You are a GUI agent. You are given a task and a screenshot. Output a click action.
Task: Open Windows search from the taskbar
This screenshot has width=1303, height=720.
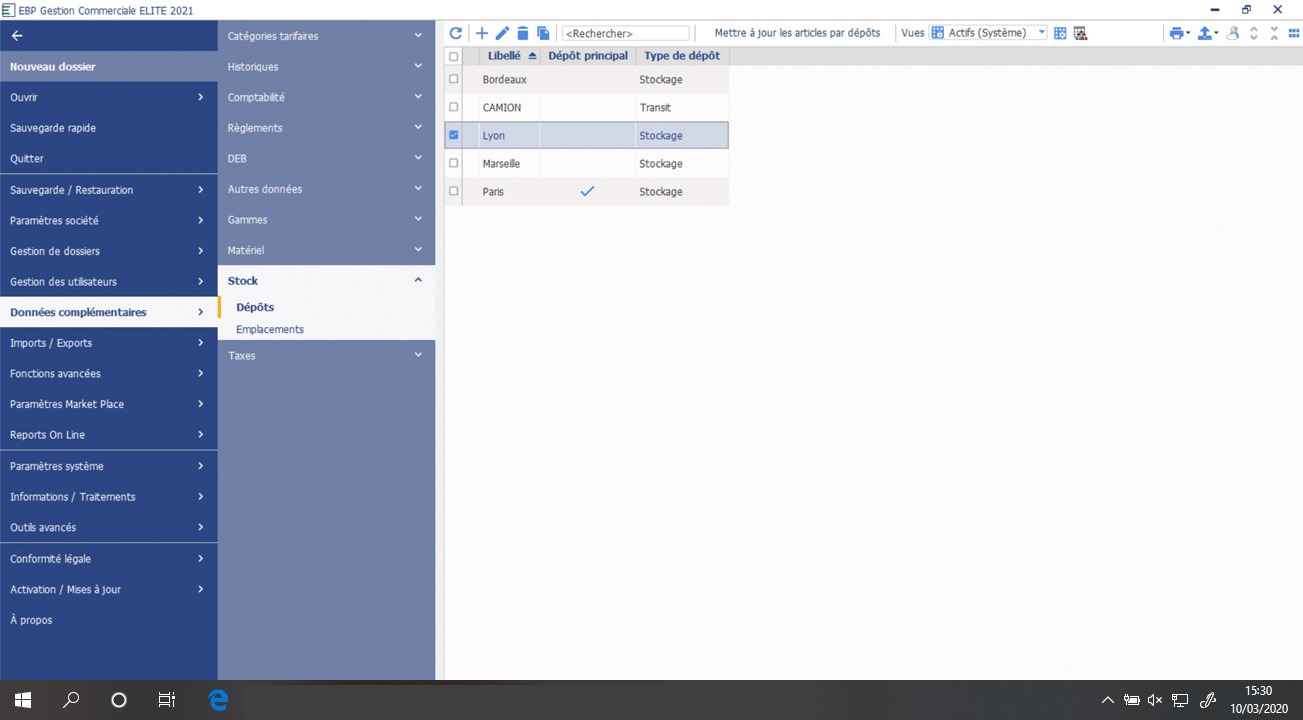[x=71, y=700]
